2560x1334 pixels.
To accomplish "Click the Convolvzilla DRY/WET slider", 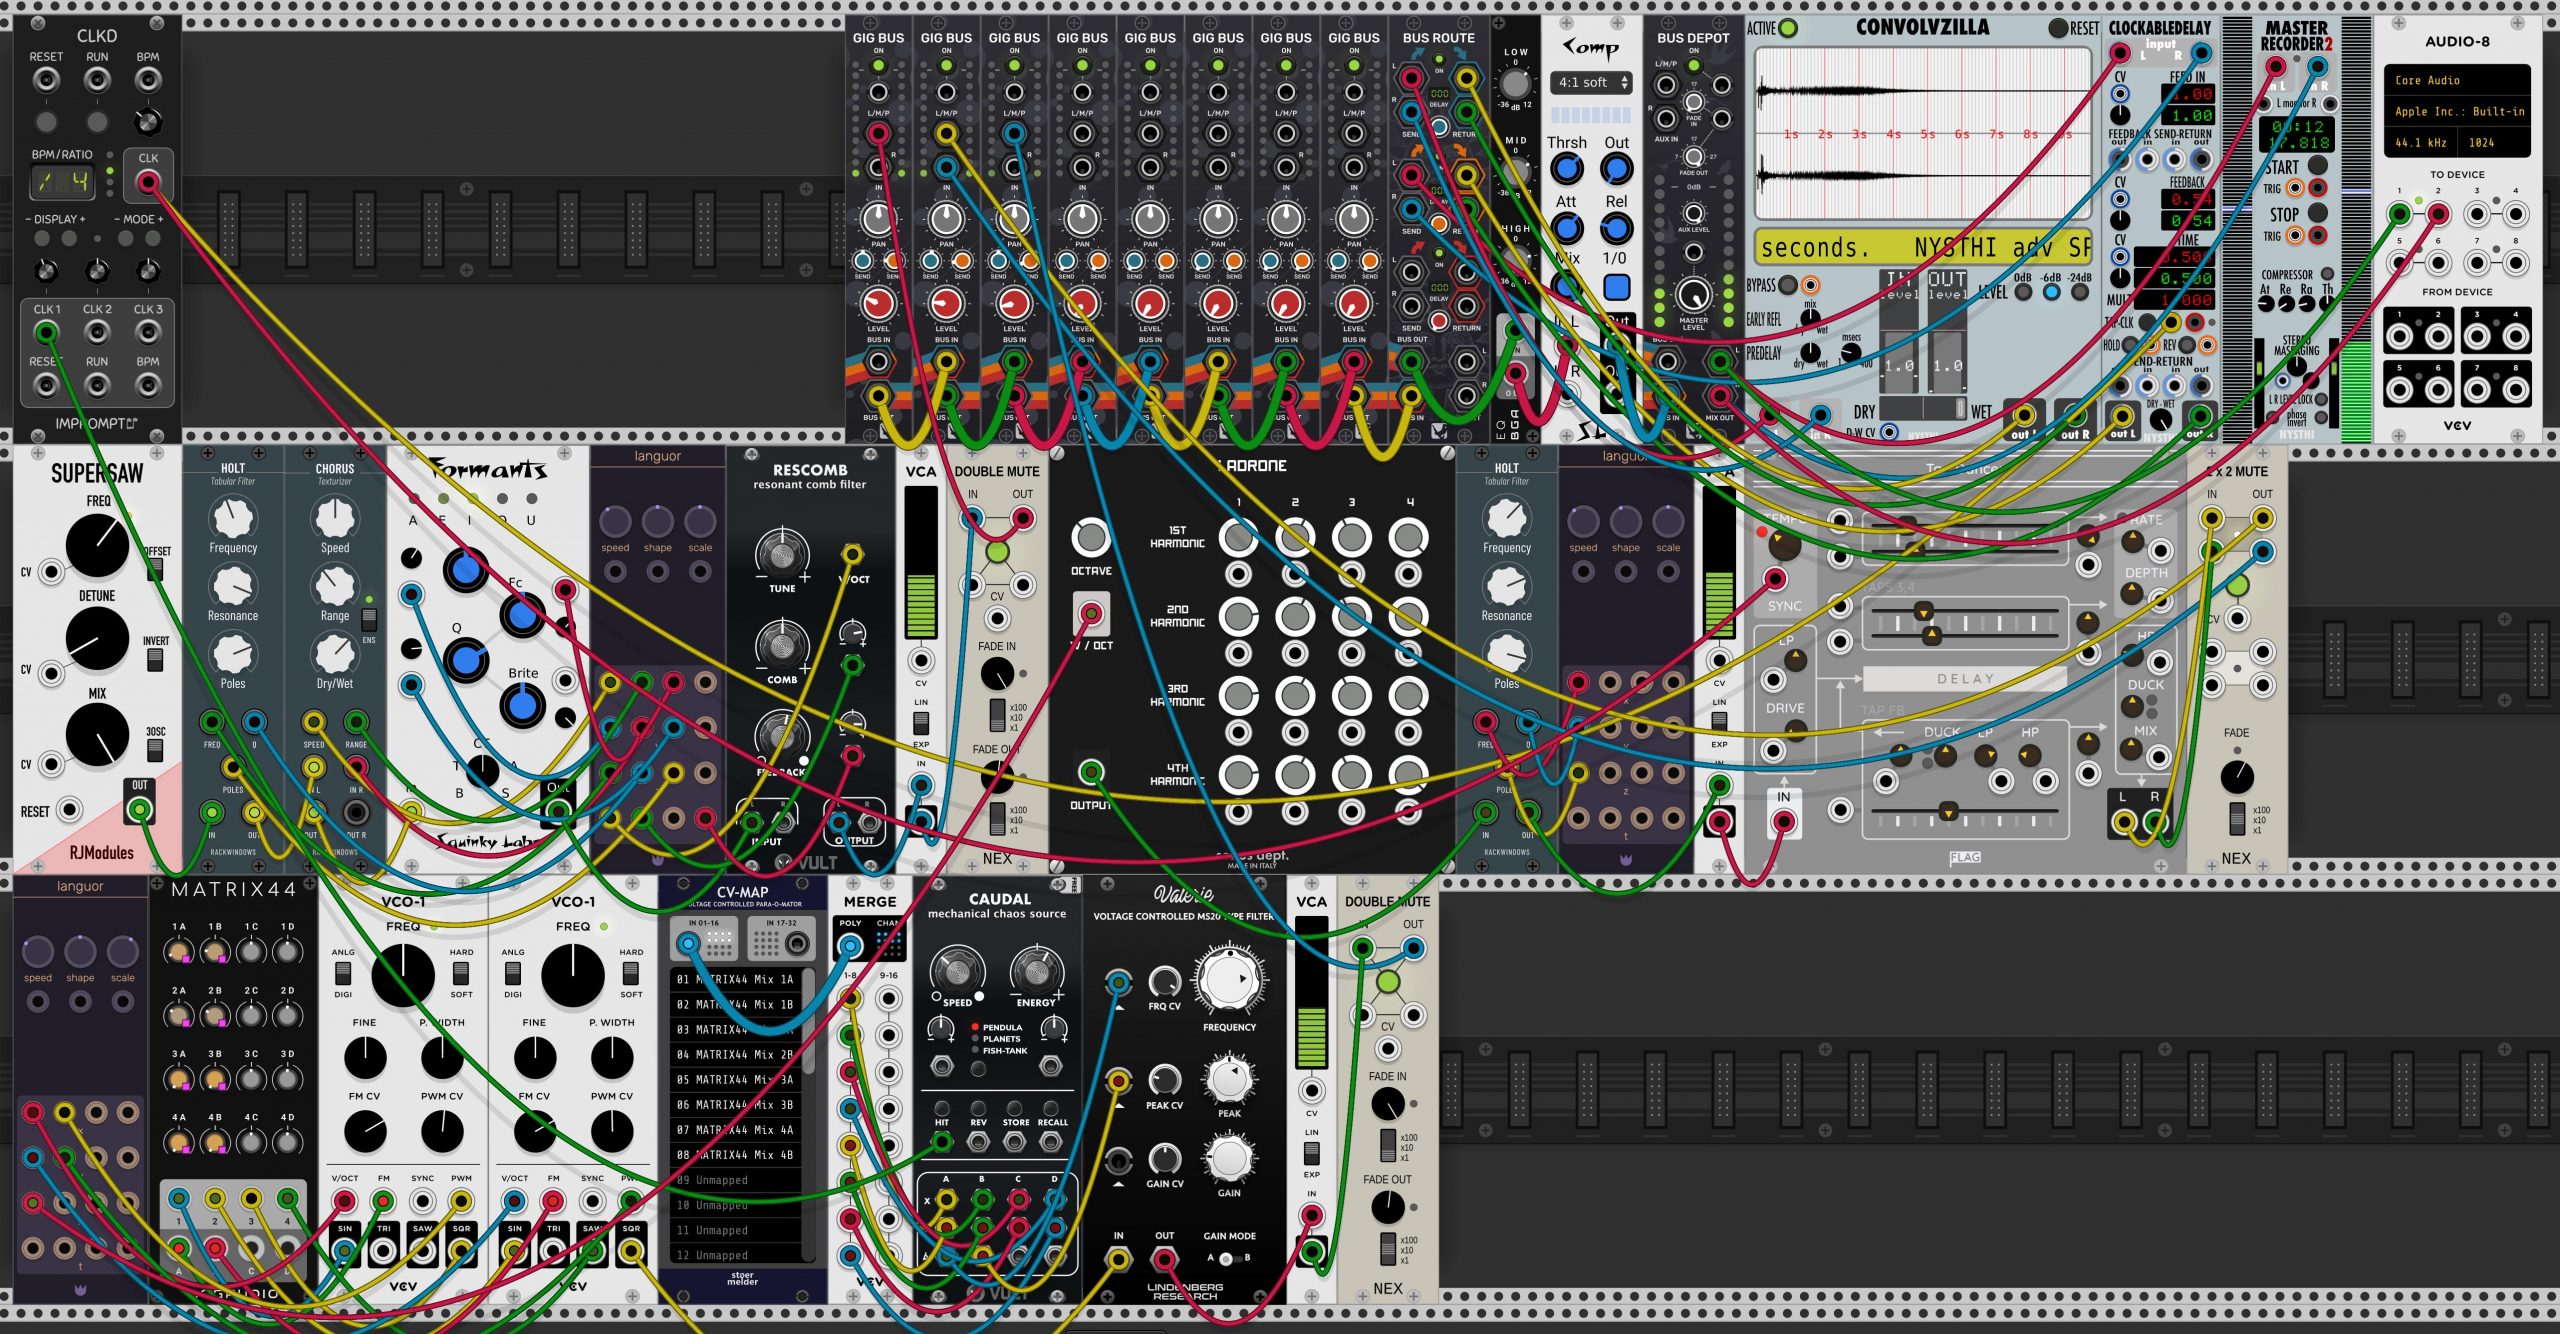I will 1925,408.
